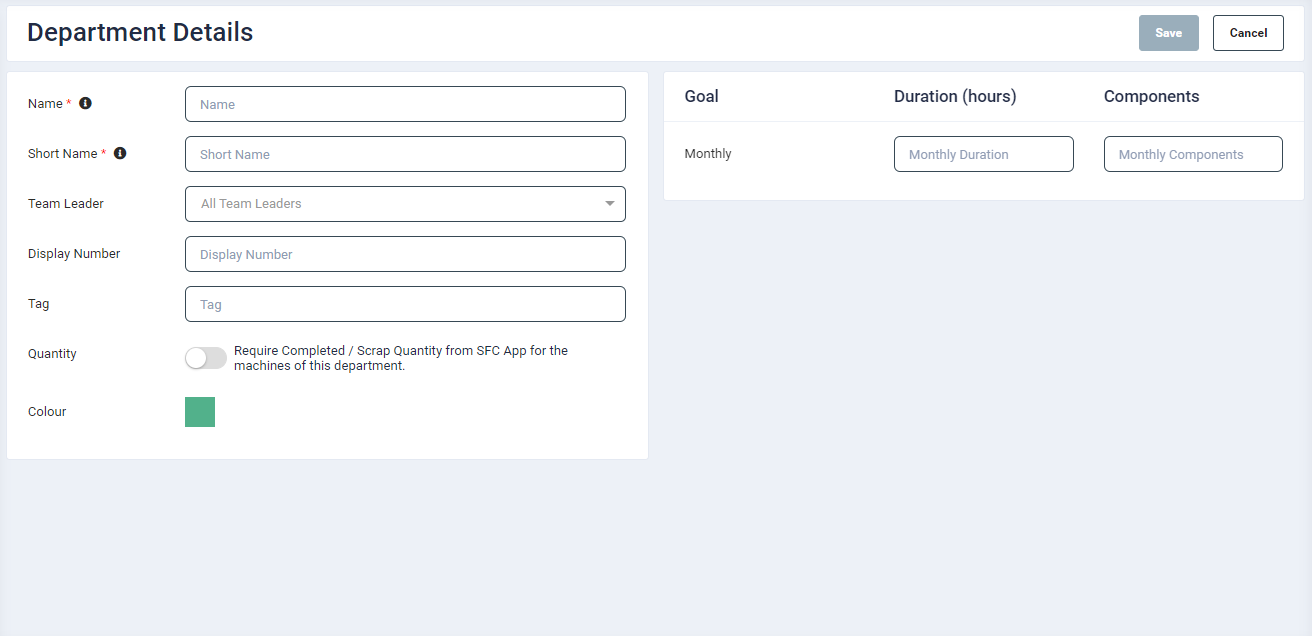Click the info icon beside Name
The width and height of the screenshot is (1312, 636).
click(x=85, y=103)
